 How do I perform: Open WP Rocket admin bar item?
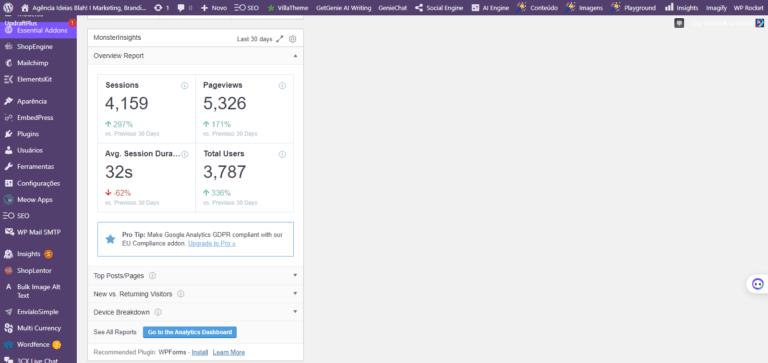(x=748, y=8)
